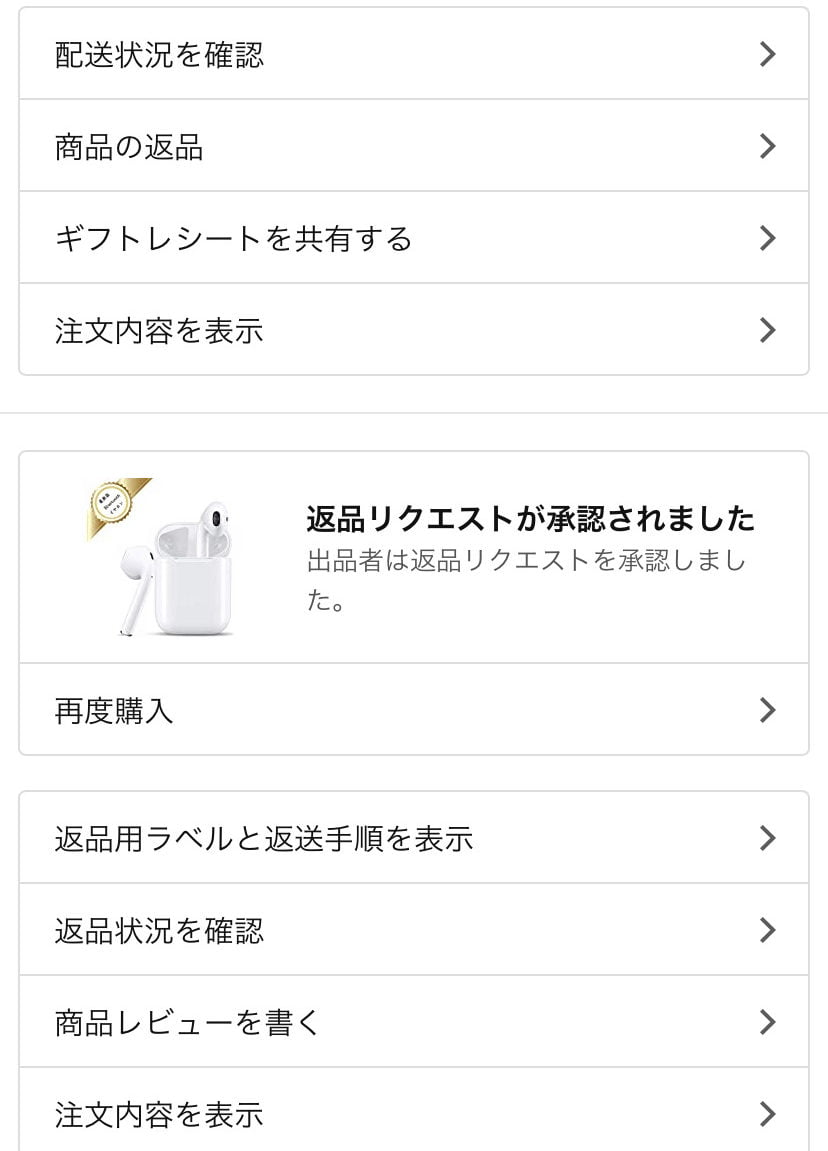Screen dimensions: 828x1151
Task: Open ギフトレシートを共有する link
Action: tap(233, 239)
